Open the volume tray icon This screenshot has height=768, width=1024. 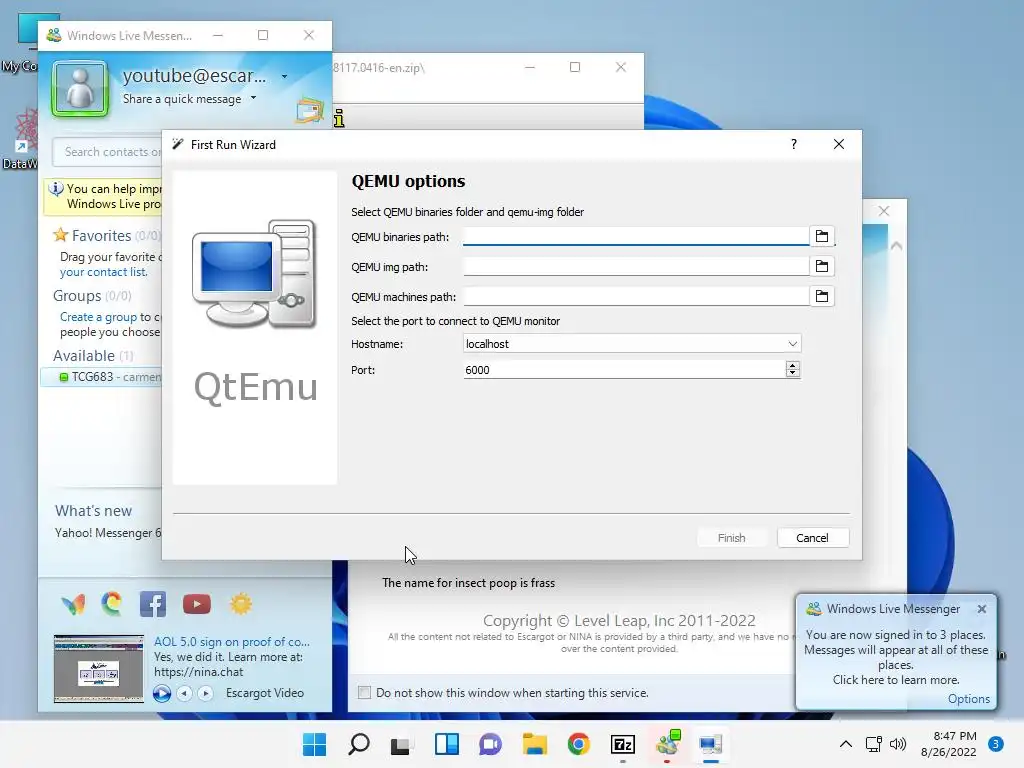[899, 744]
